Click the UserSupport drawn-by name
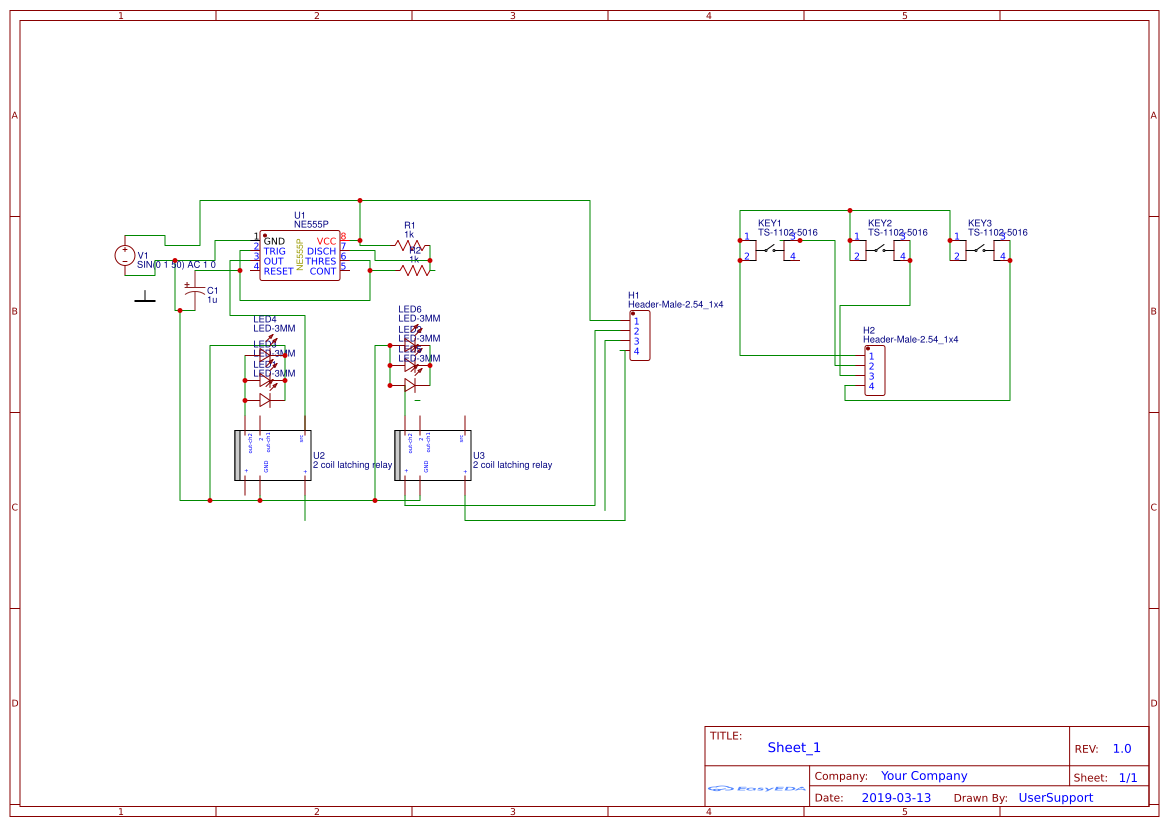The height and width of the screenshot is (827, 1169). point(1056,797)
